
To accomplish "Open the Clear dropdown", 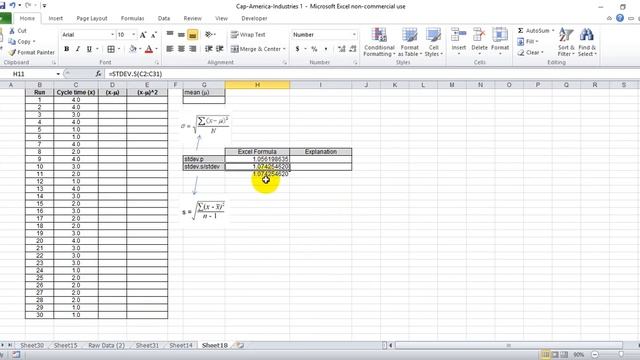I will pyautogui.click(x=530, y=52).
